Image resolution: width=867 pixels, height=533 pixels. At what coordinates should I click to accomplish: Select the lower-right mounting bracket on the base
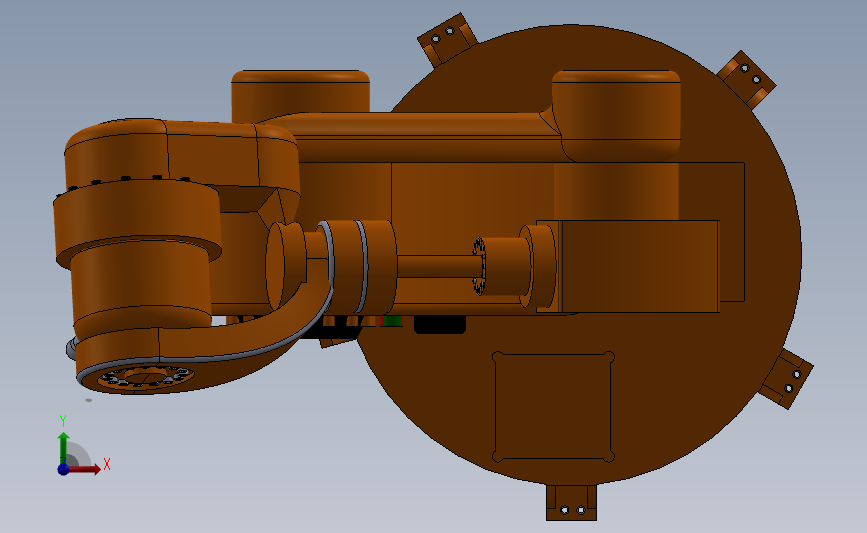(x=786, y=379)
